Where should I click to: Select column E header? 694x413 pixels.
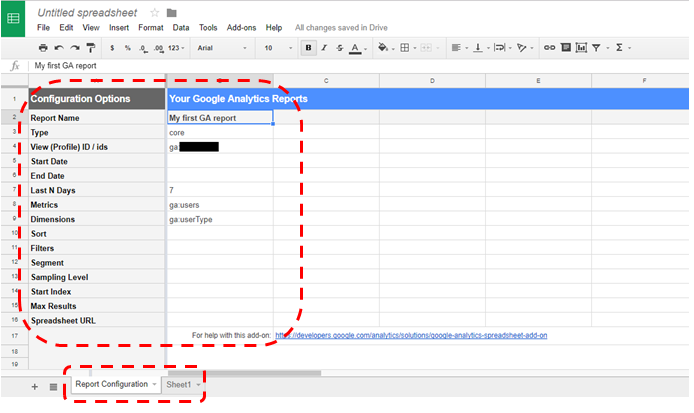(538, 81)
